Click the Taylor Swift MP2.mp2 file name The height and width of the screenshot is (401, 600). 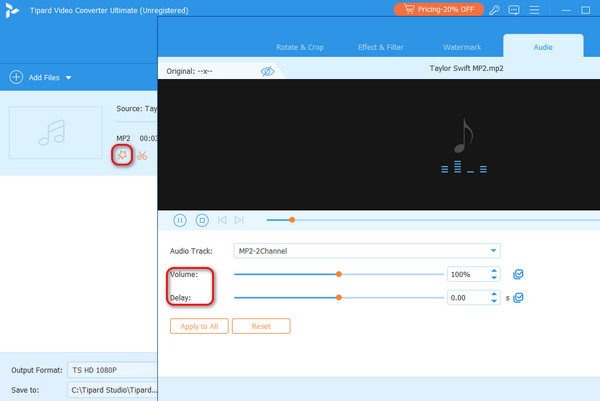[x=466, y=68]
